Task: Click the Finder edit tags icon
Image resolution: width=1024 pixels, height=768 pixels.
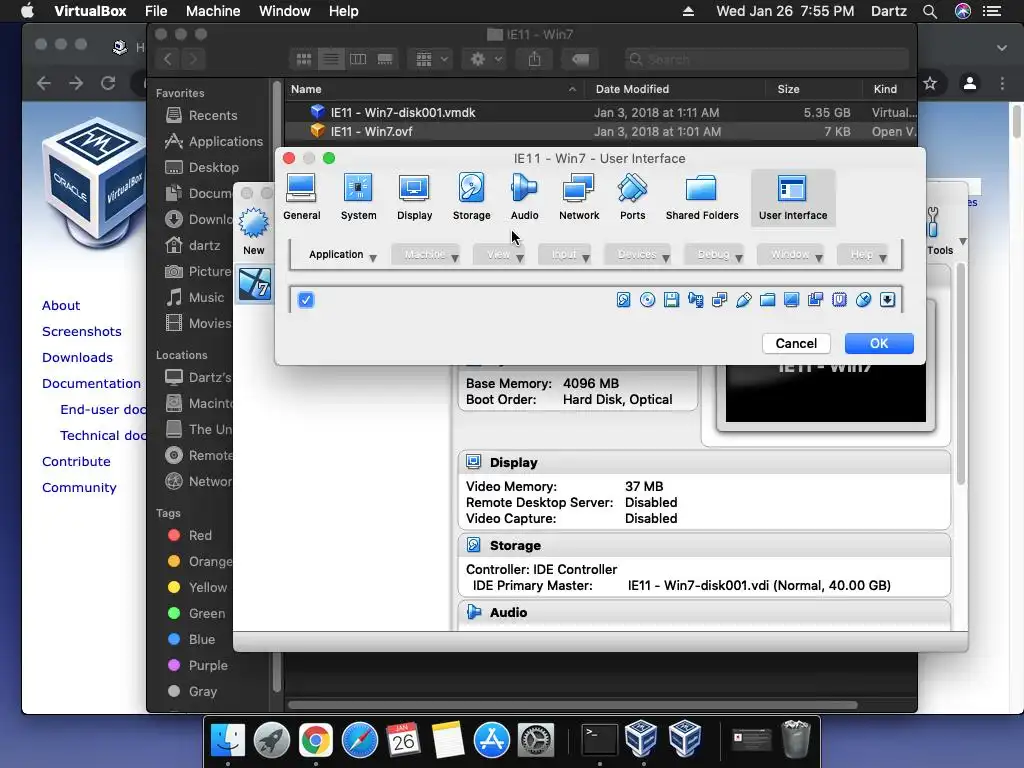Action: click(580, 59)
